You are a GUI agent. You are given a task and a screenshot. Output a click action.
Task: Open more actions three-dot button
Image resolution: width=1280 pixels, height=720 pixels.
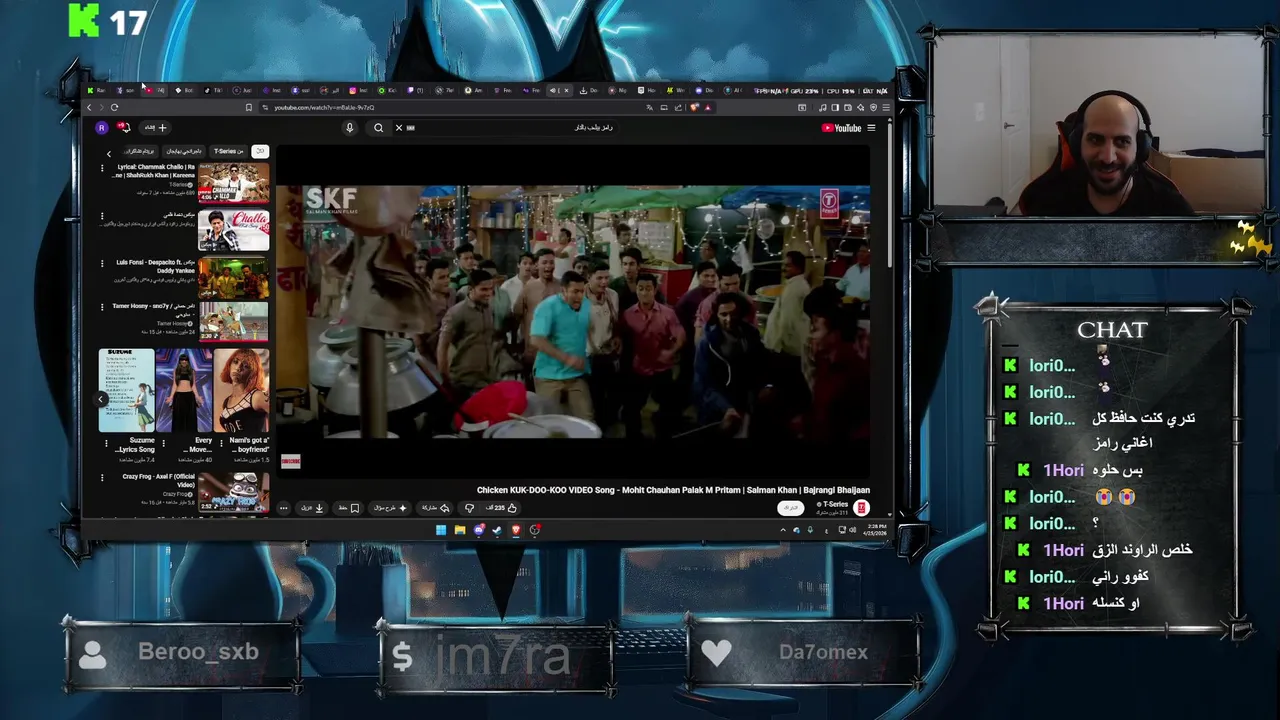click(x=284, y=508)
